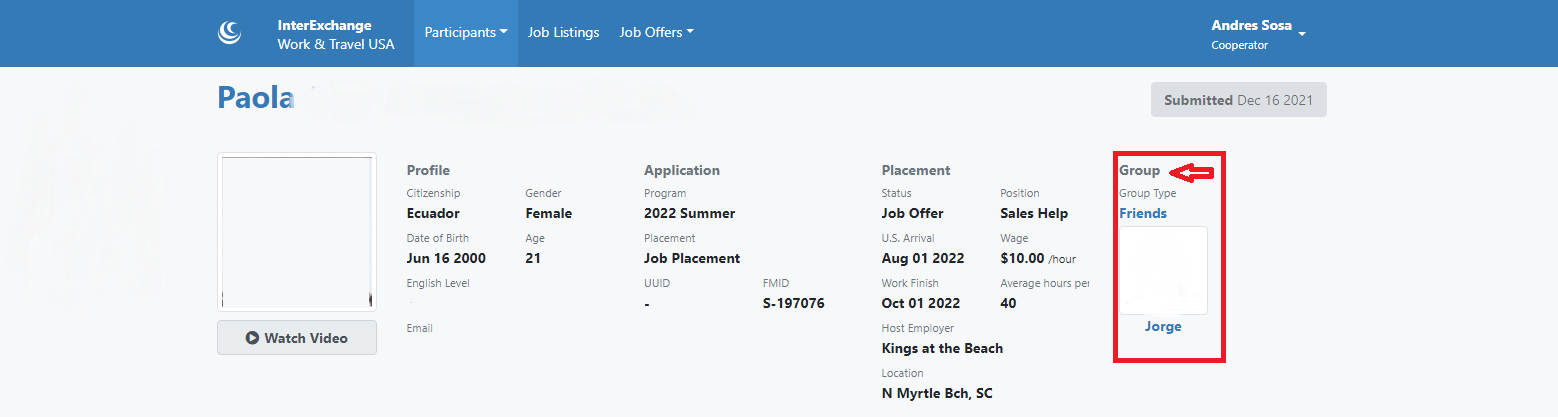This screenshot has width=1558, height=417.
Task: Go to the Job Listings page
Action: (x=564, y=32)
